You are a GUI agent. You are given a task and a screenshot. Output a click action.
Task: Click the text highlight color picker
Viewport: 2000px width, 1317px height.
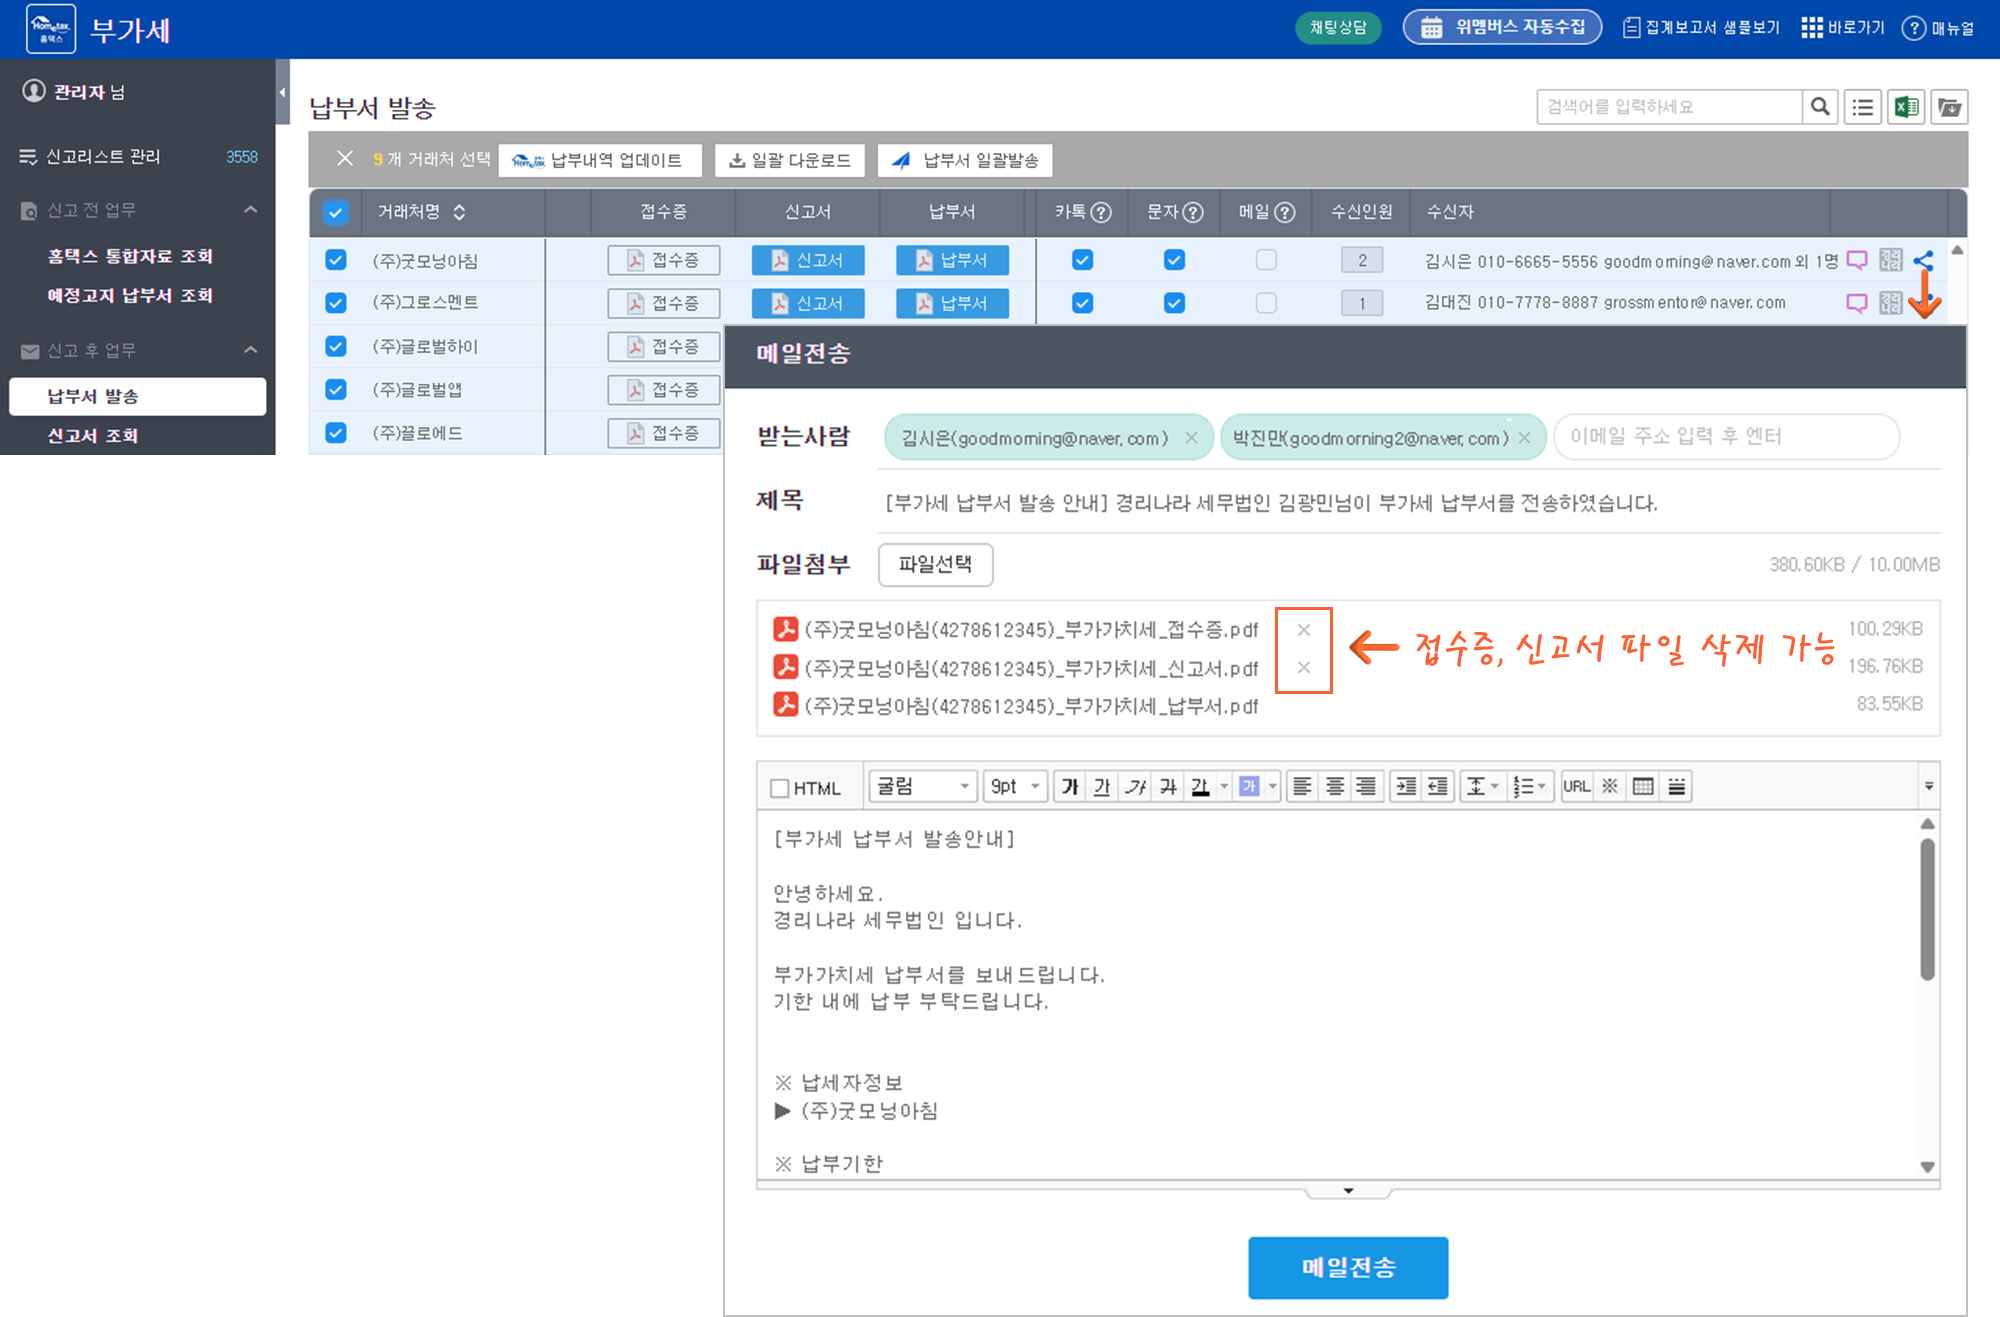(x=1249, y=787)
